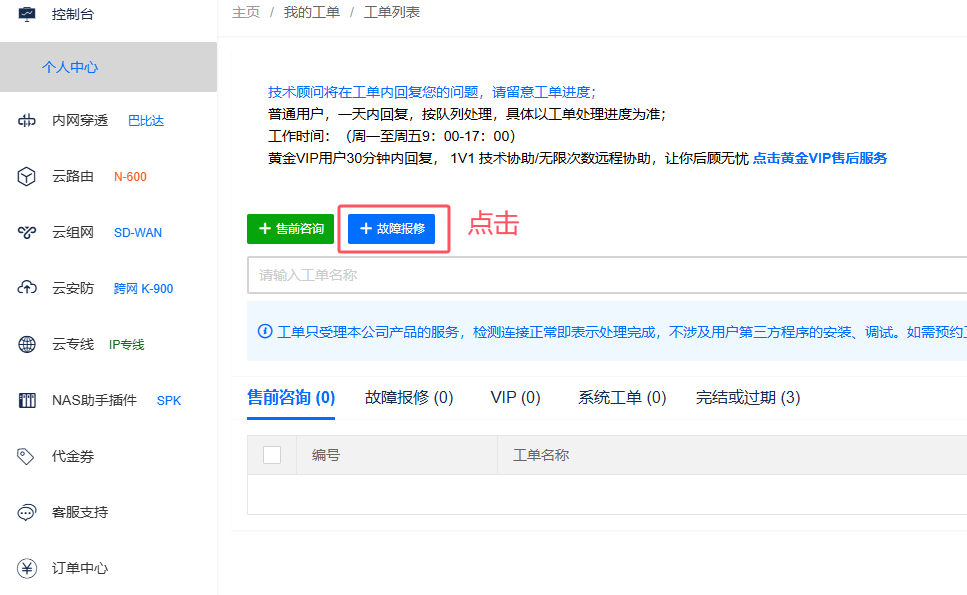Click the 云安防 cloud upload icon
Screen dimensions: 967x595
[x=27, y=289]
